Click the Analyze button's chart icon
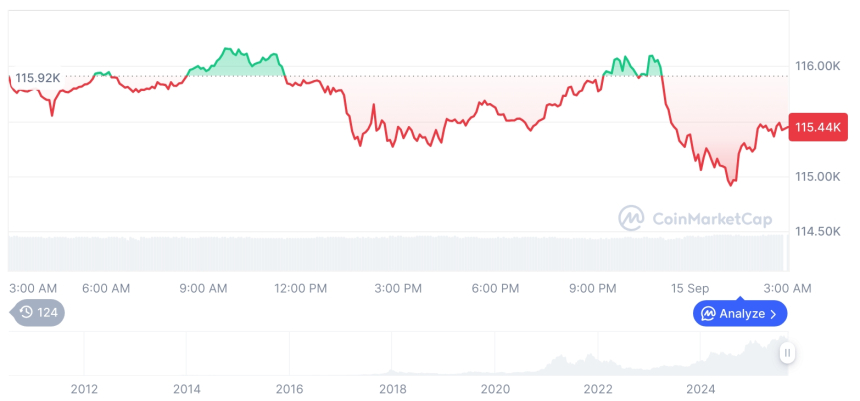860x401 pixels. tap(708, 314)
